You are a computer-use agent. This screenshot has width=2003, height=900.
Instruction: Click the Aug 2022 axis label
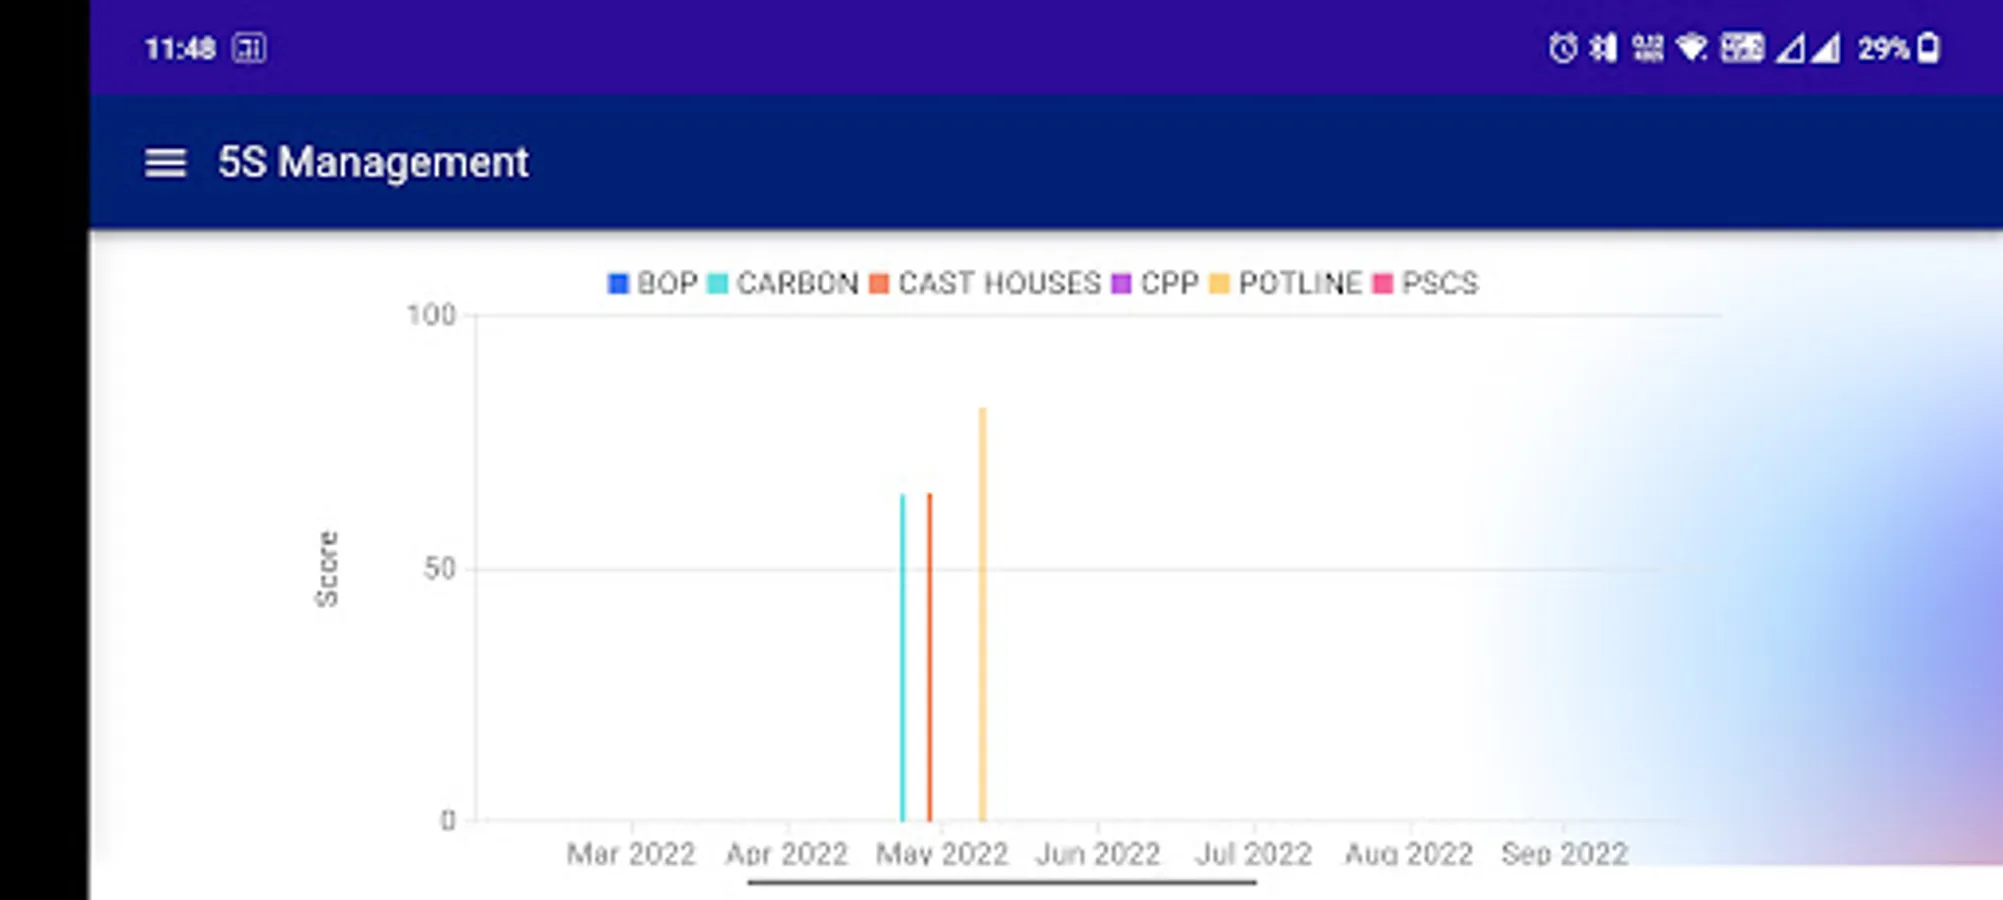1409,854
